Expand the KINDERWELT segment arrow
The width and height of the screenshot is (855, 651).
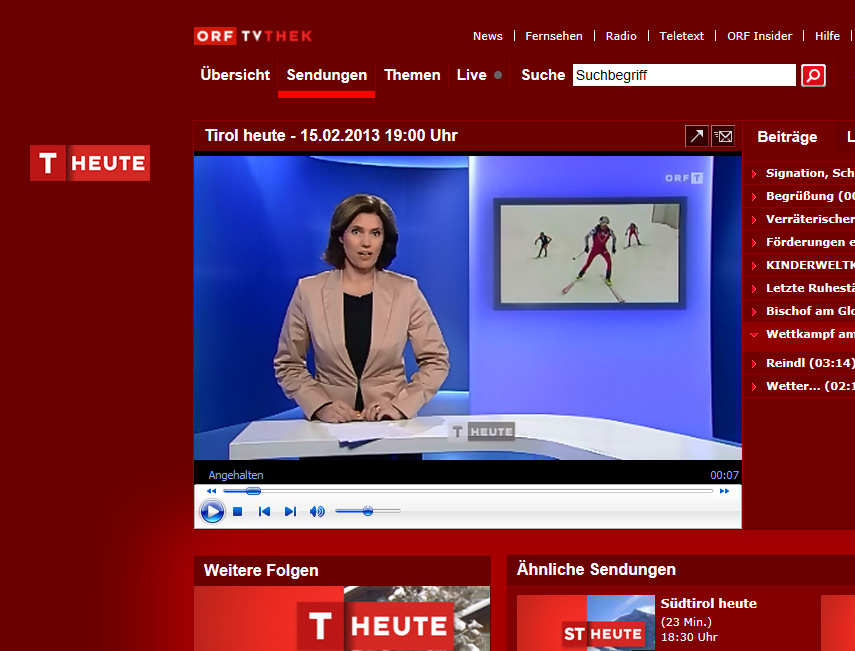[x=754, y=266]
